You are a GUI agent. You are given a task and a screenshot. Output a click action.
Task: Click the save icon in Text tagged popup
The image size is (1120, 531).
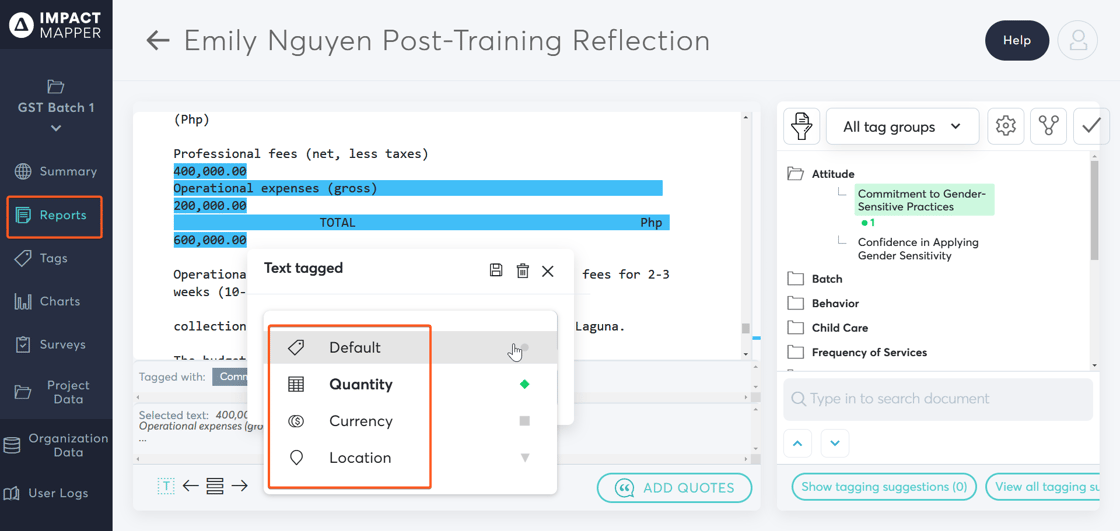coord(496,270)
